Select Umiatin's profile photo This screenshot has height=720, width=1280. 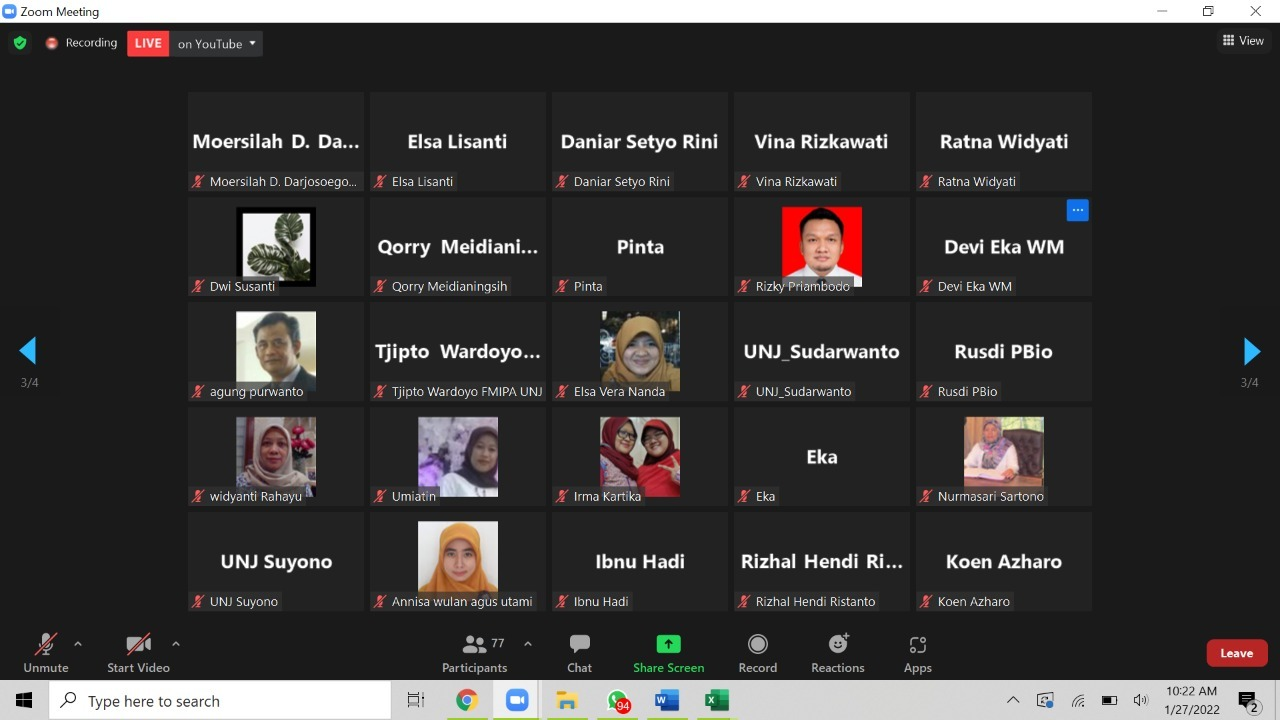tap(458, 456)
